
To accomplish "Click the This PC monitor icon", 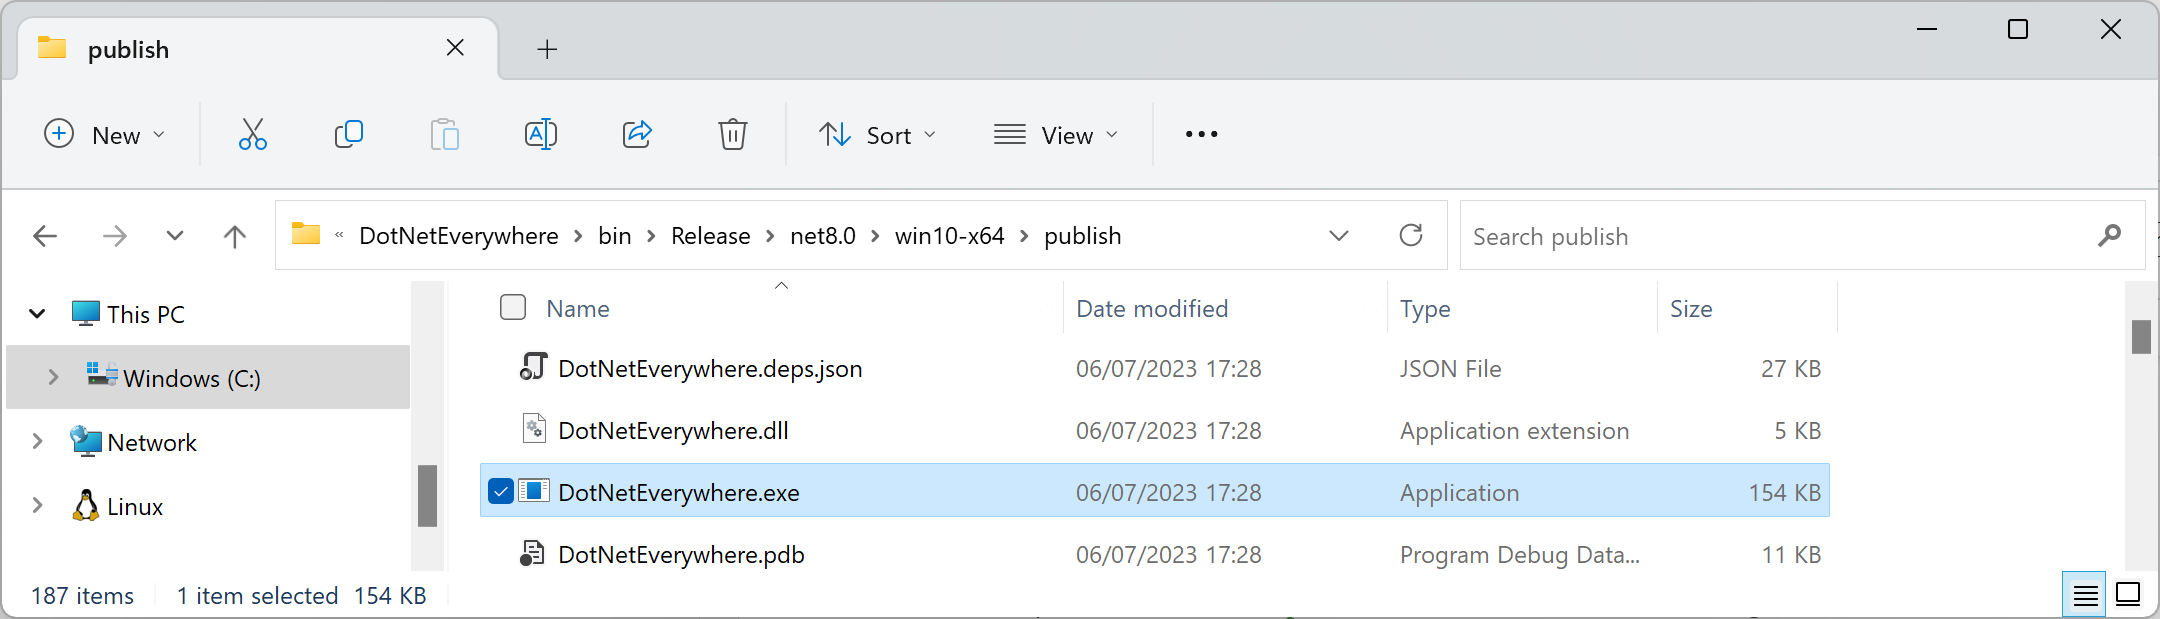I will point(86,313).
